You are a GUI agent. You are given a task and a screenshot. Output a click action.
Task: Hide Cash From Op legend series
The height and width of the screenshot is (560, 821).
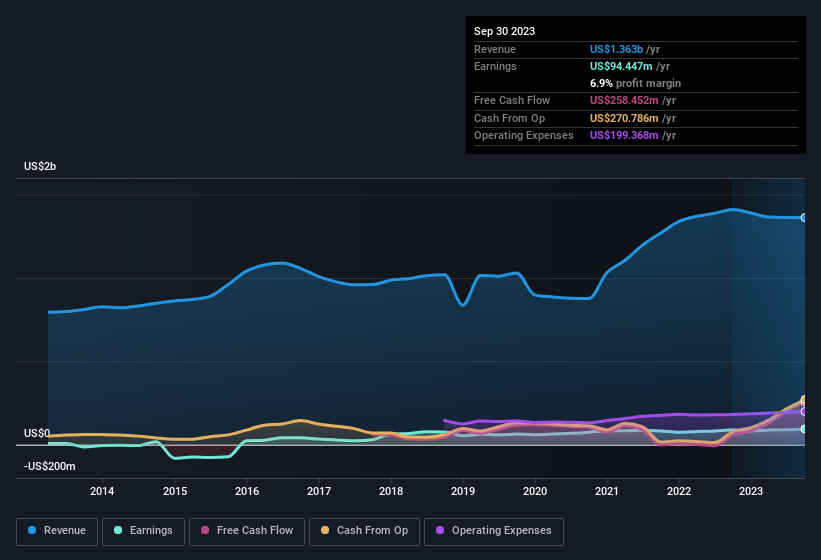click(x=365, y=530)
